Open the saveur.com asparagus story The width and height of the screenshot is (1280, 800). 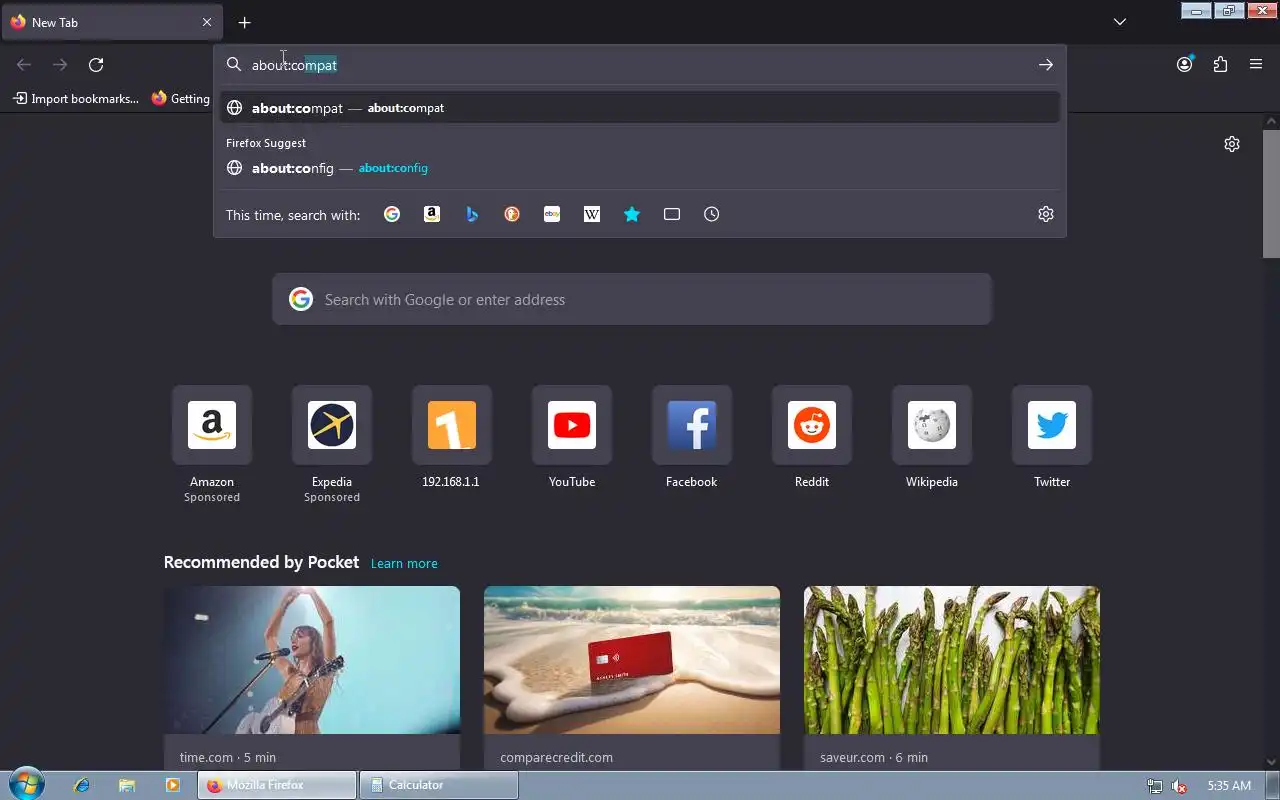(x=952, y=677)
